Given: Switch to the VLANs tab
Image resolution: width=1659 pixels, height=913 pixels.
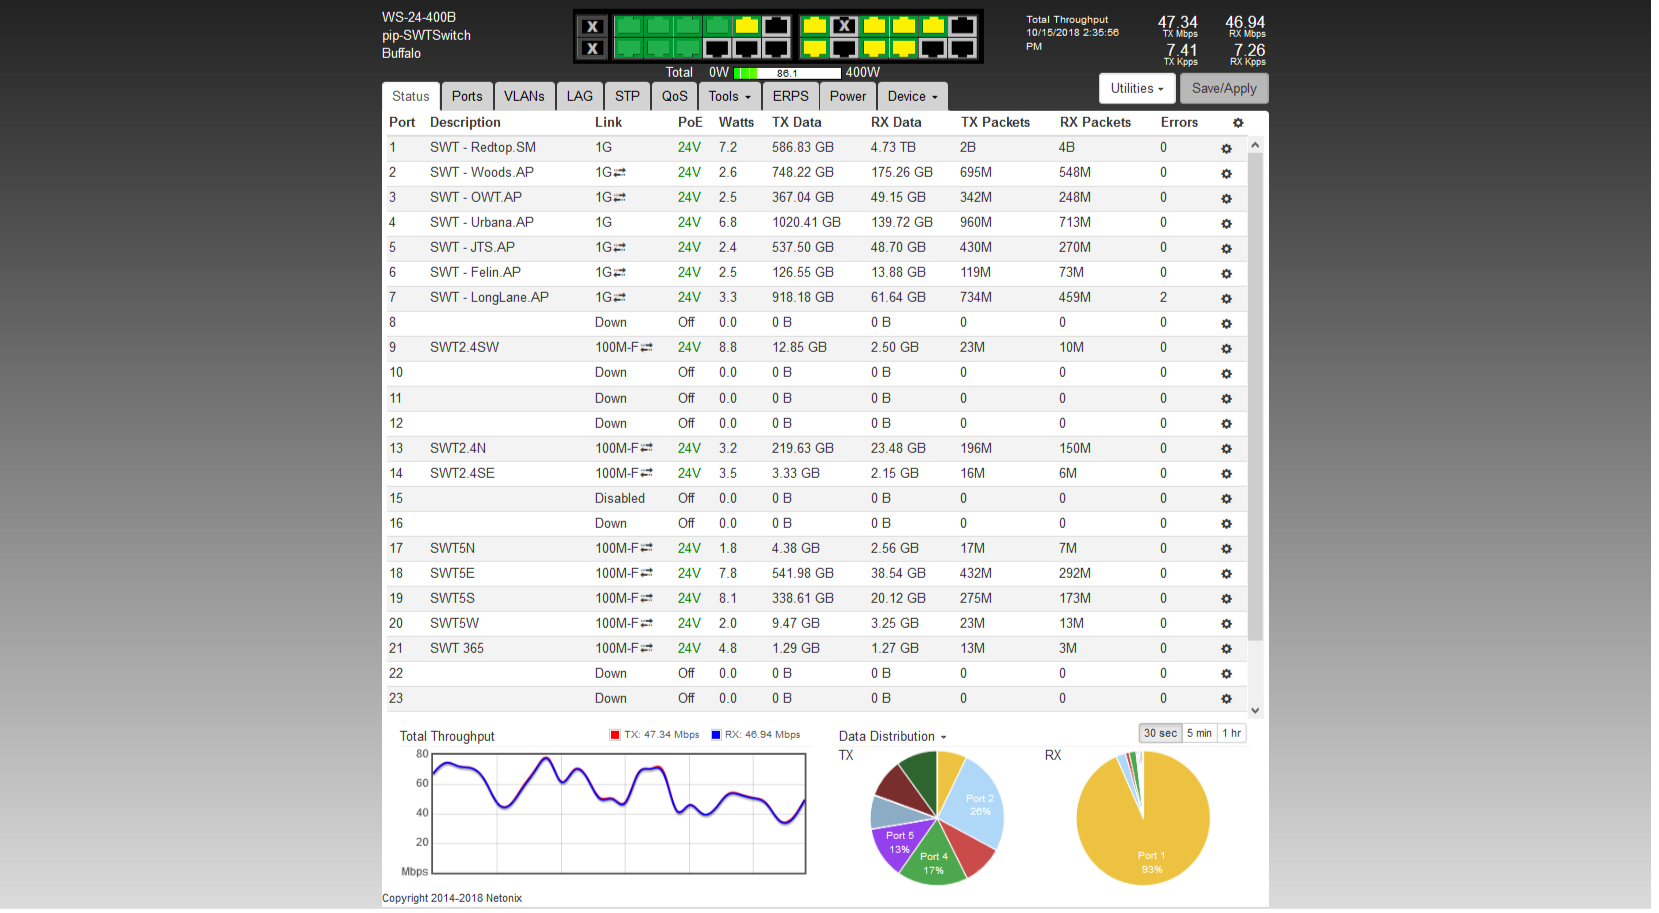Looking at the screenshot, I should pyautogui.click(x=524, y=96).
